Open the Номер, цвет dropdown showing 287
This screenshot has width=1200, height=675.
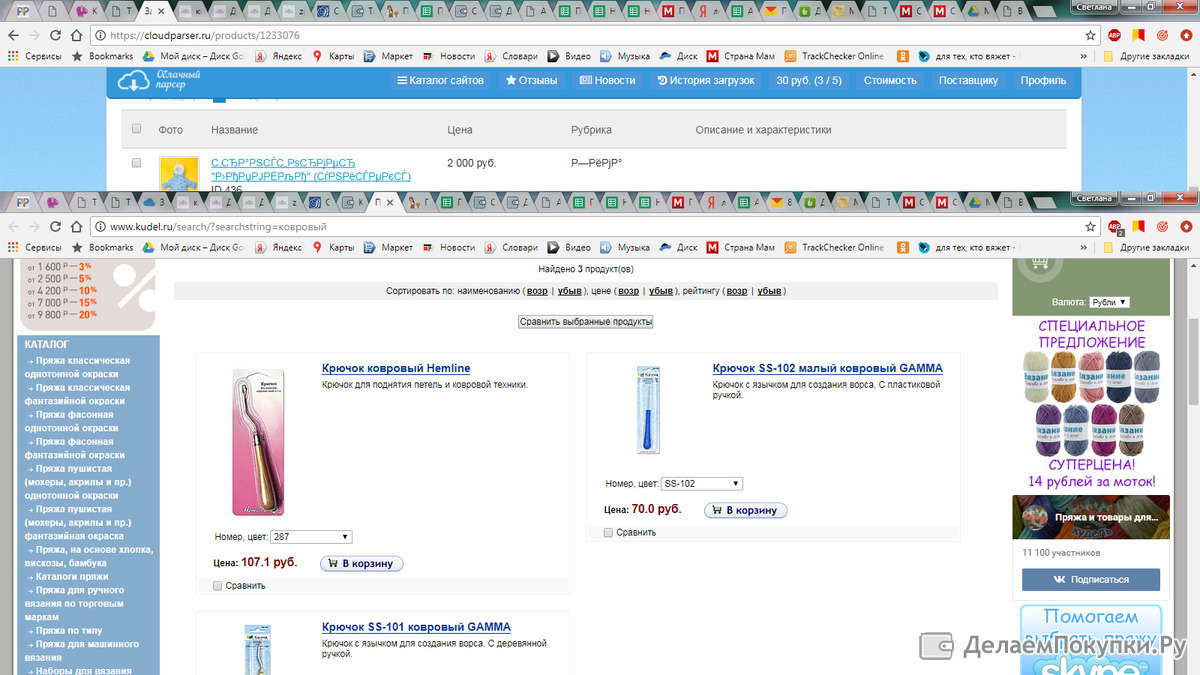pyautogui.click(x=311, y=537)
